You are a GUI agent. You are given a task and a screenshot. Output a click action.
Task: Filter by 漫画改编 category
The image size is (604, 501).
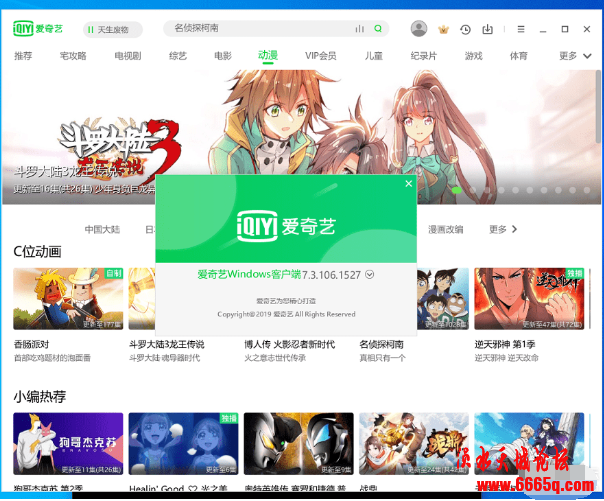[x=445, y=230]
